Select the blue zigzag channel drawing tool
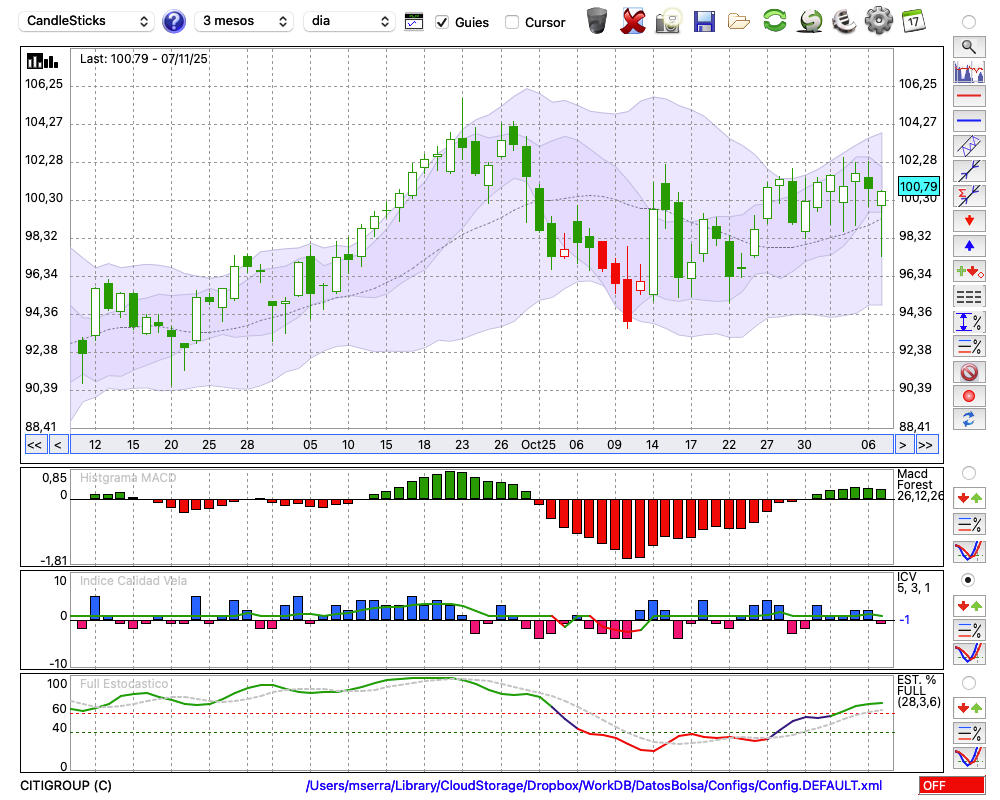Viewport: 1000px width, 800px height. click(969, 146)
